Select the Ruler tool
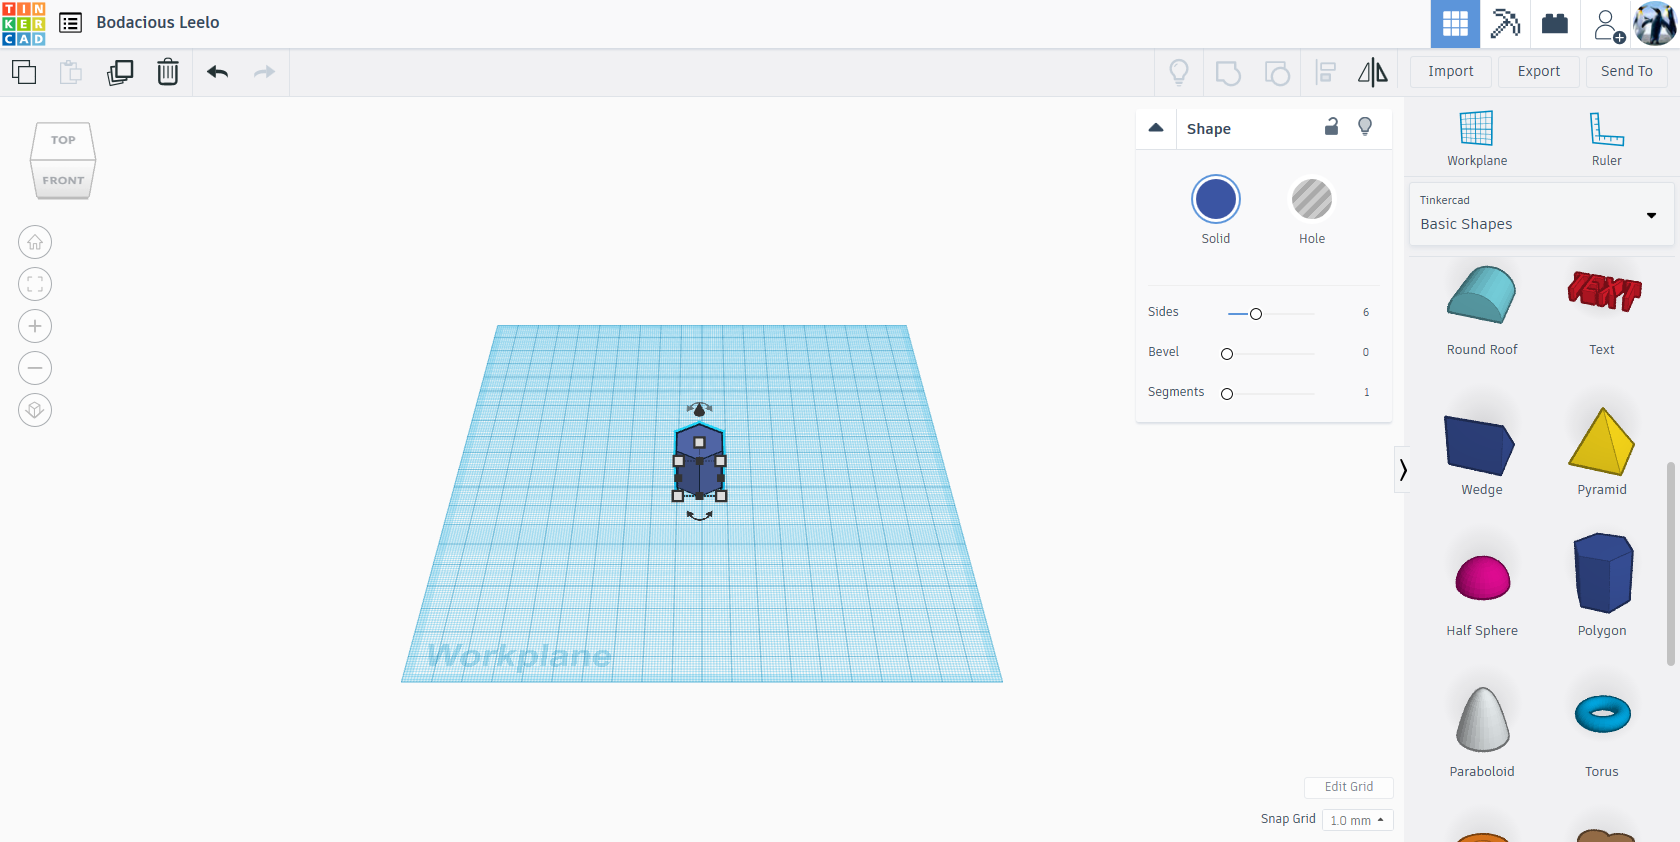 click(1607, 139)
